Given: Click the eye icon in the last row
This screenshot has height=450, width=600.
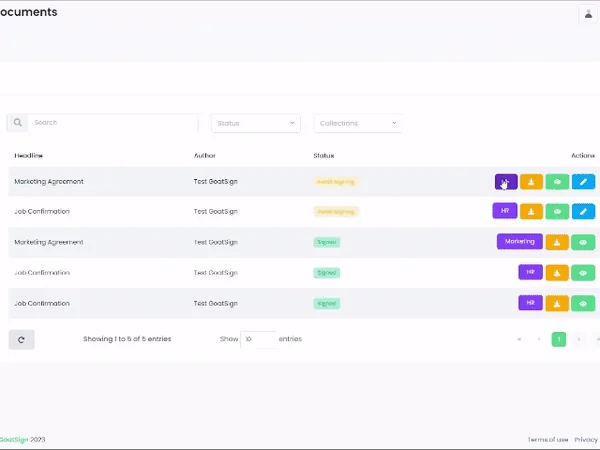Looking at the screenshot, I should coord(583,302).
